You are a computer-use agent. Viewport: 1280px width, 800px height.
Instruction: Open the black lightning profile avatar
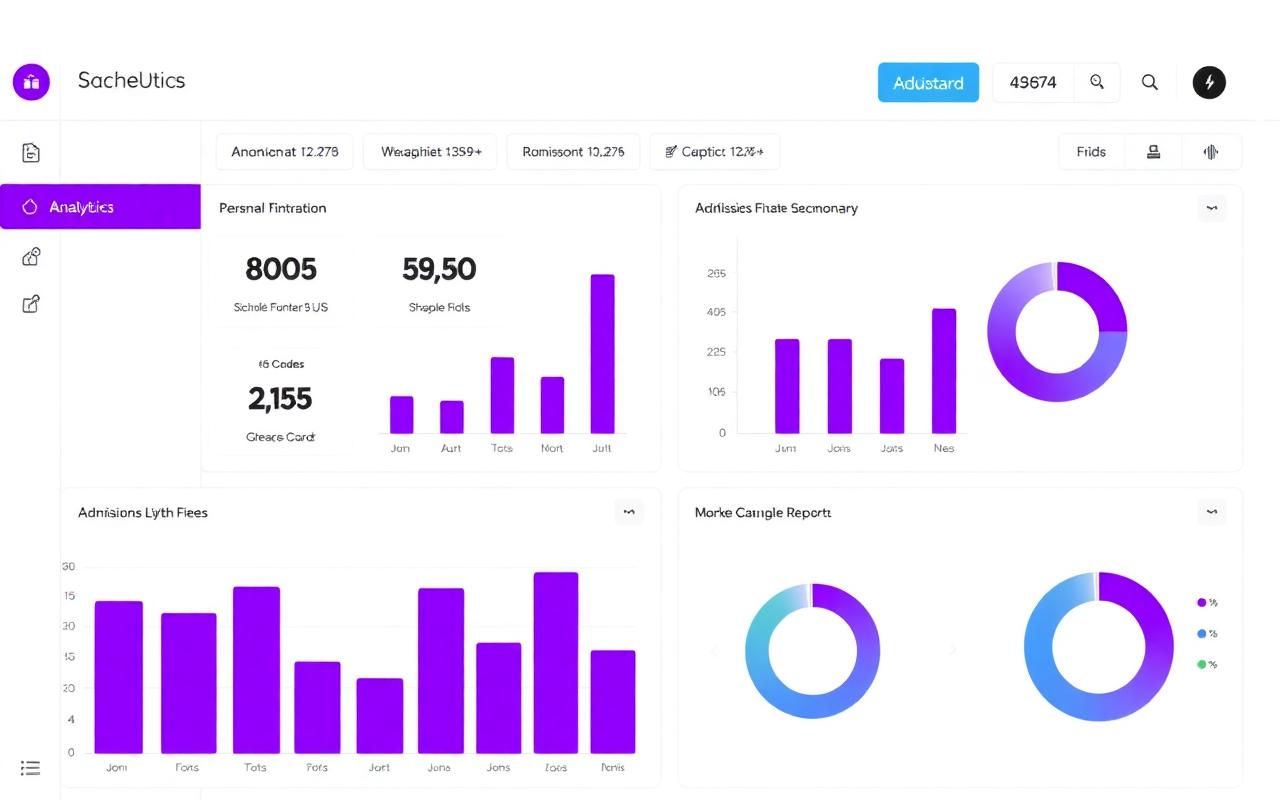1209,82
